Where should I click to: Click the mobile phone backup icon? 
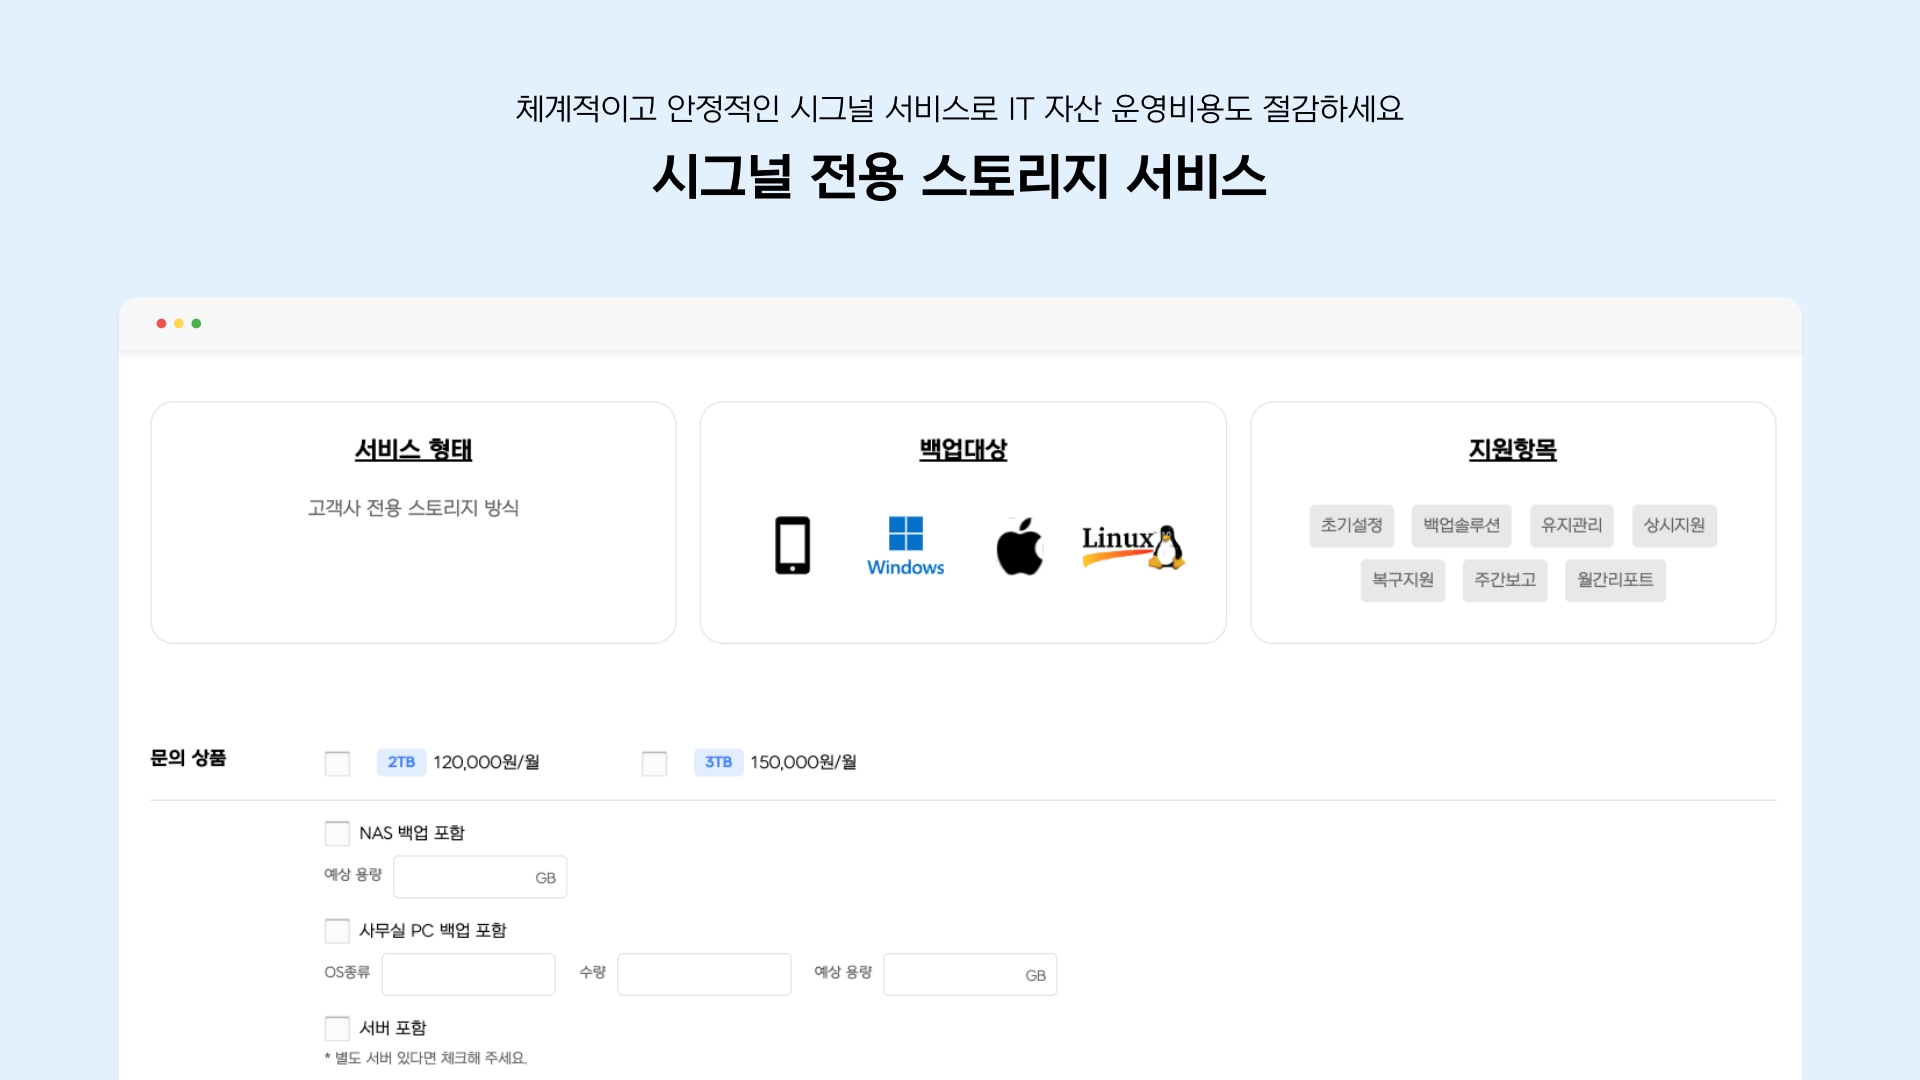click(792, 545)
